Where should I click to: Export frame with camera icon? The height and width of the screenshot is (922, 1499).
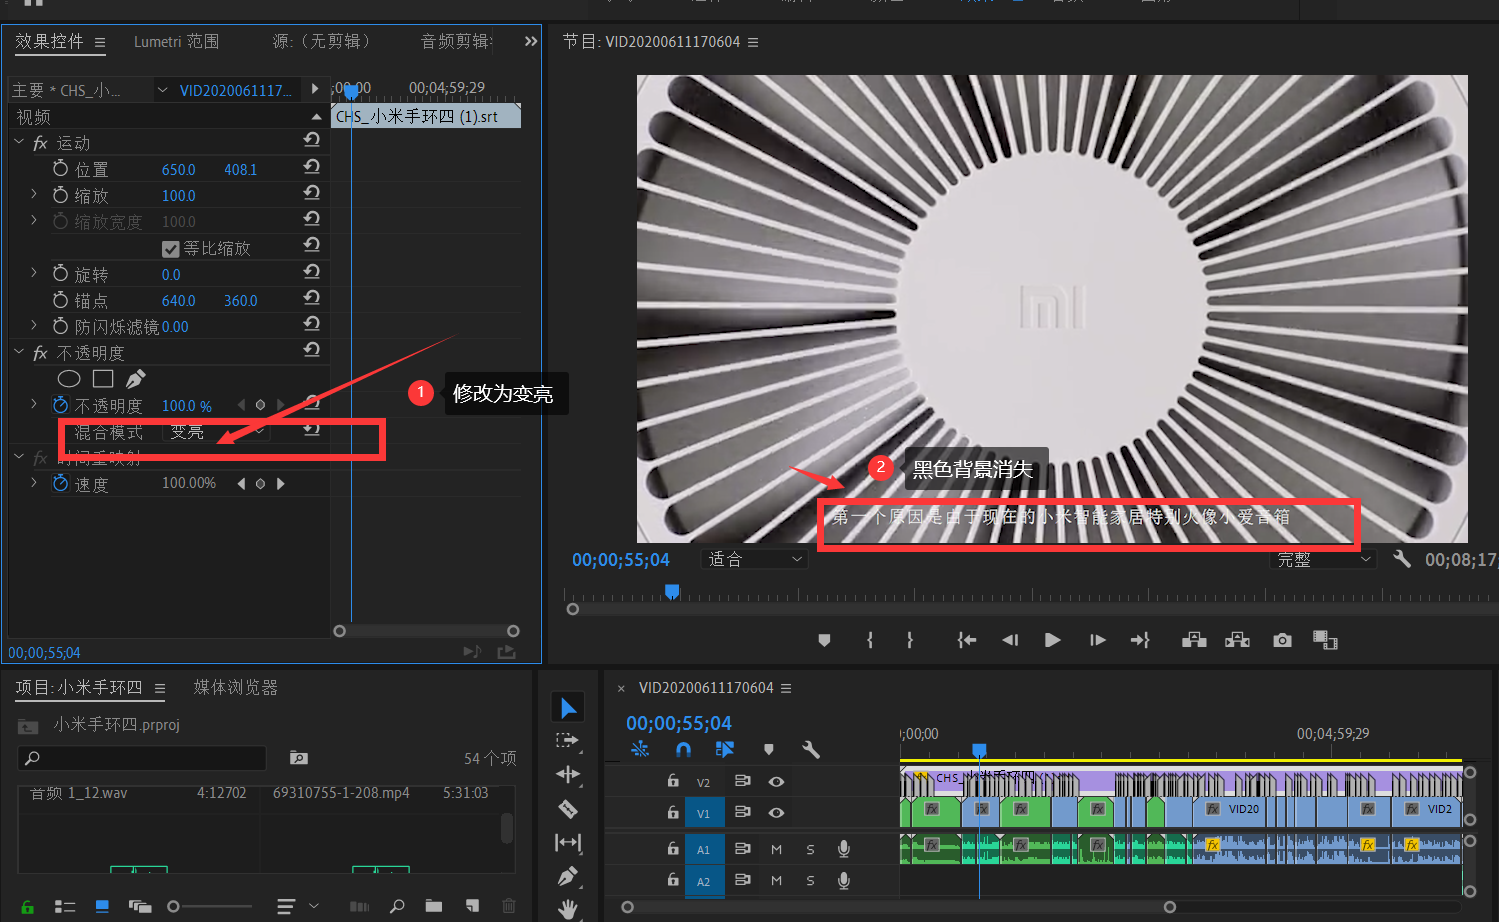coord(1282,640)
